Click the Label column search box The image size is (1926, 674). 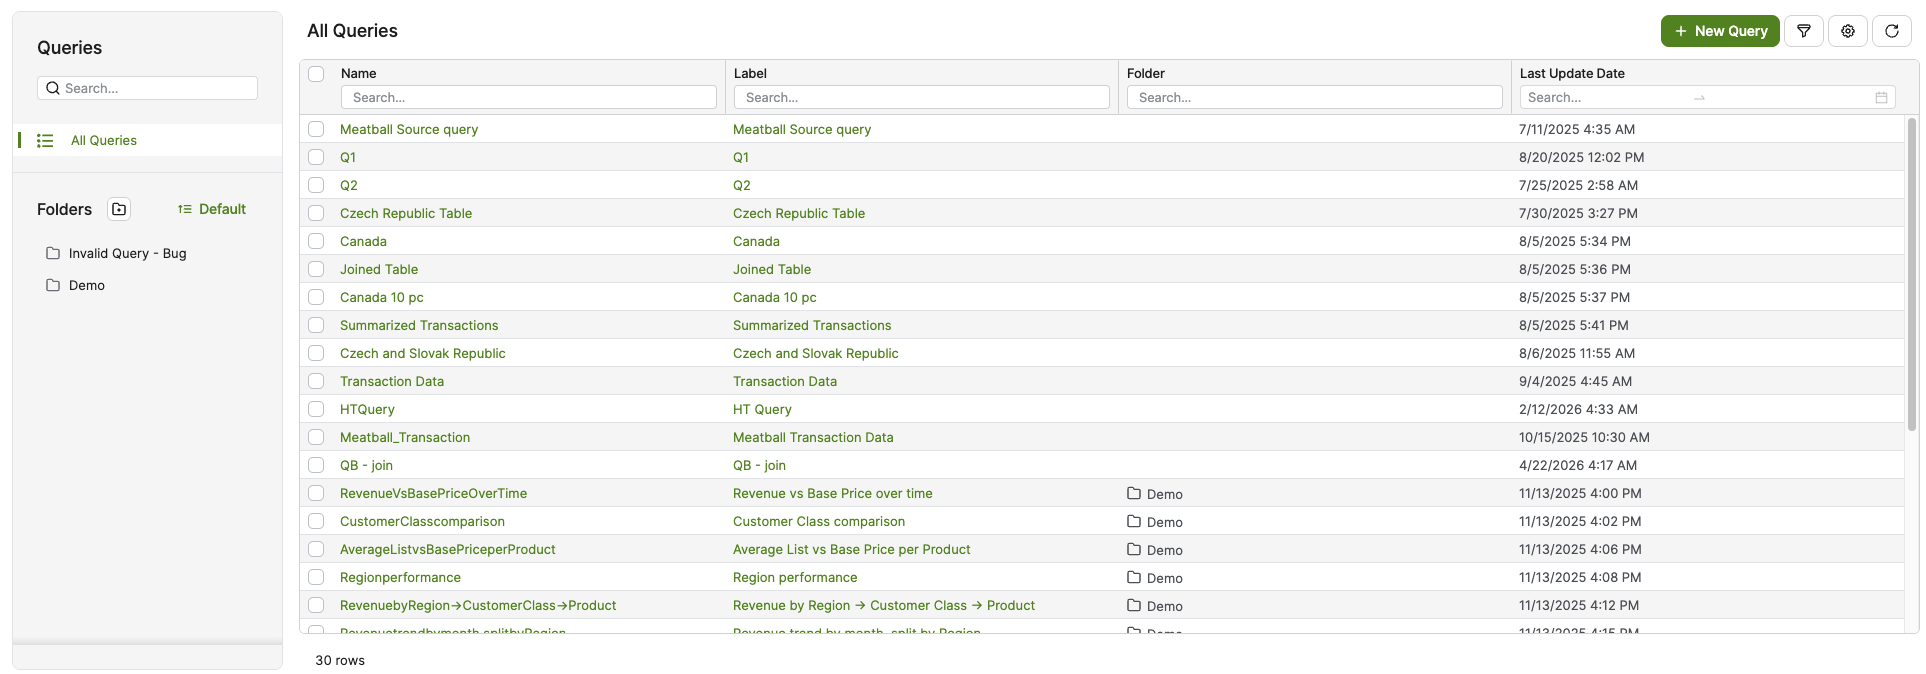pyautogui.click(x=922, y=97)
